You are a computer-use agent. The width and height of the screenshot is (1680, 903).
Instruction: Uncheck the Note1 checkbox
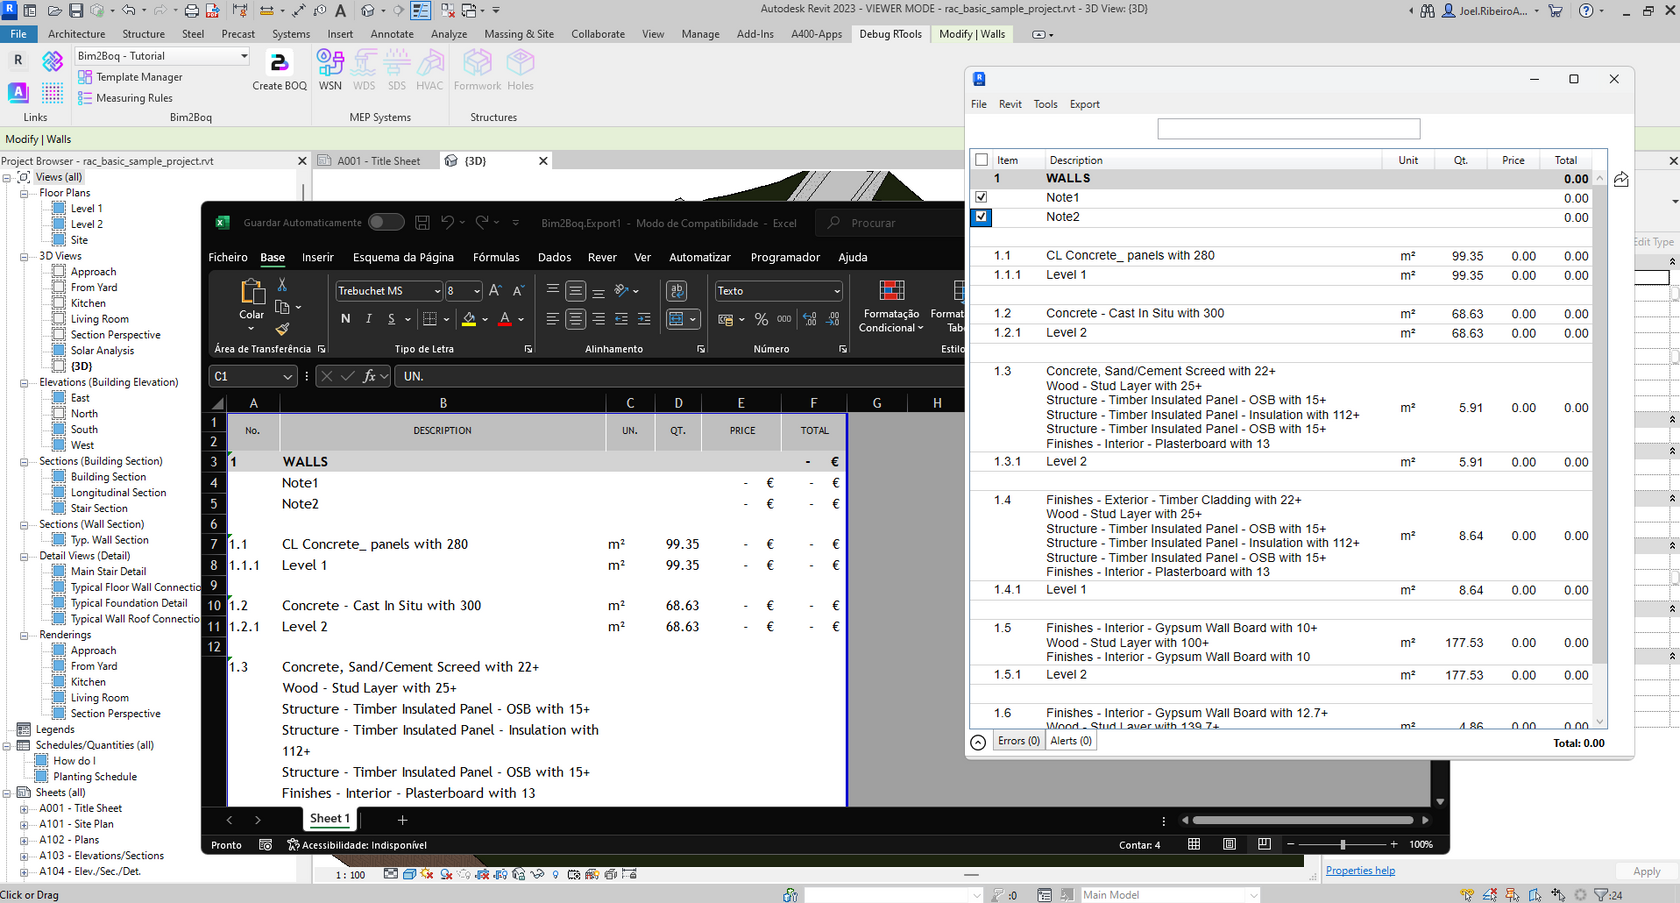point(981,197)
